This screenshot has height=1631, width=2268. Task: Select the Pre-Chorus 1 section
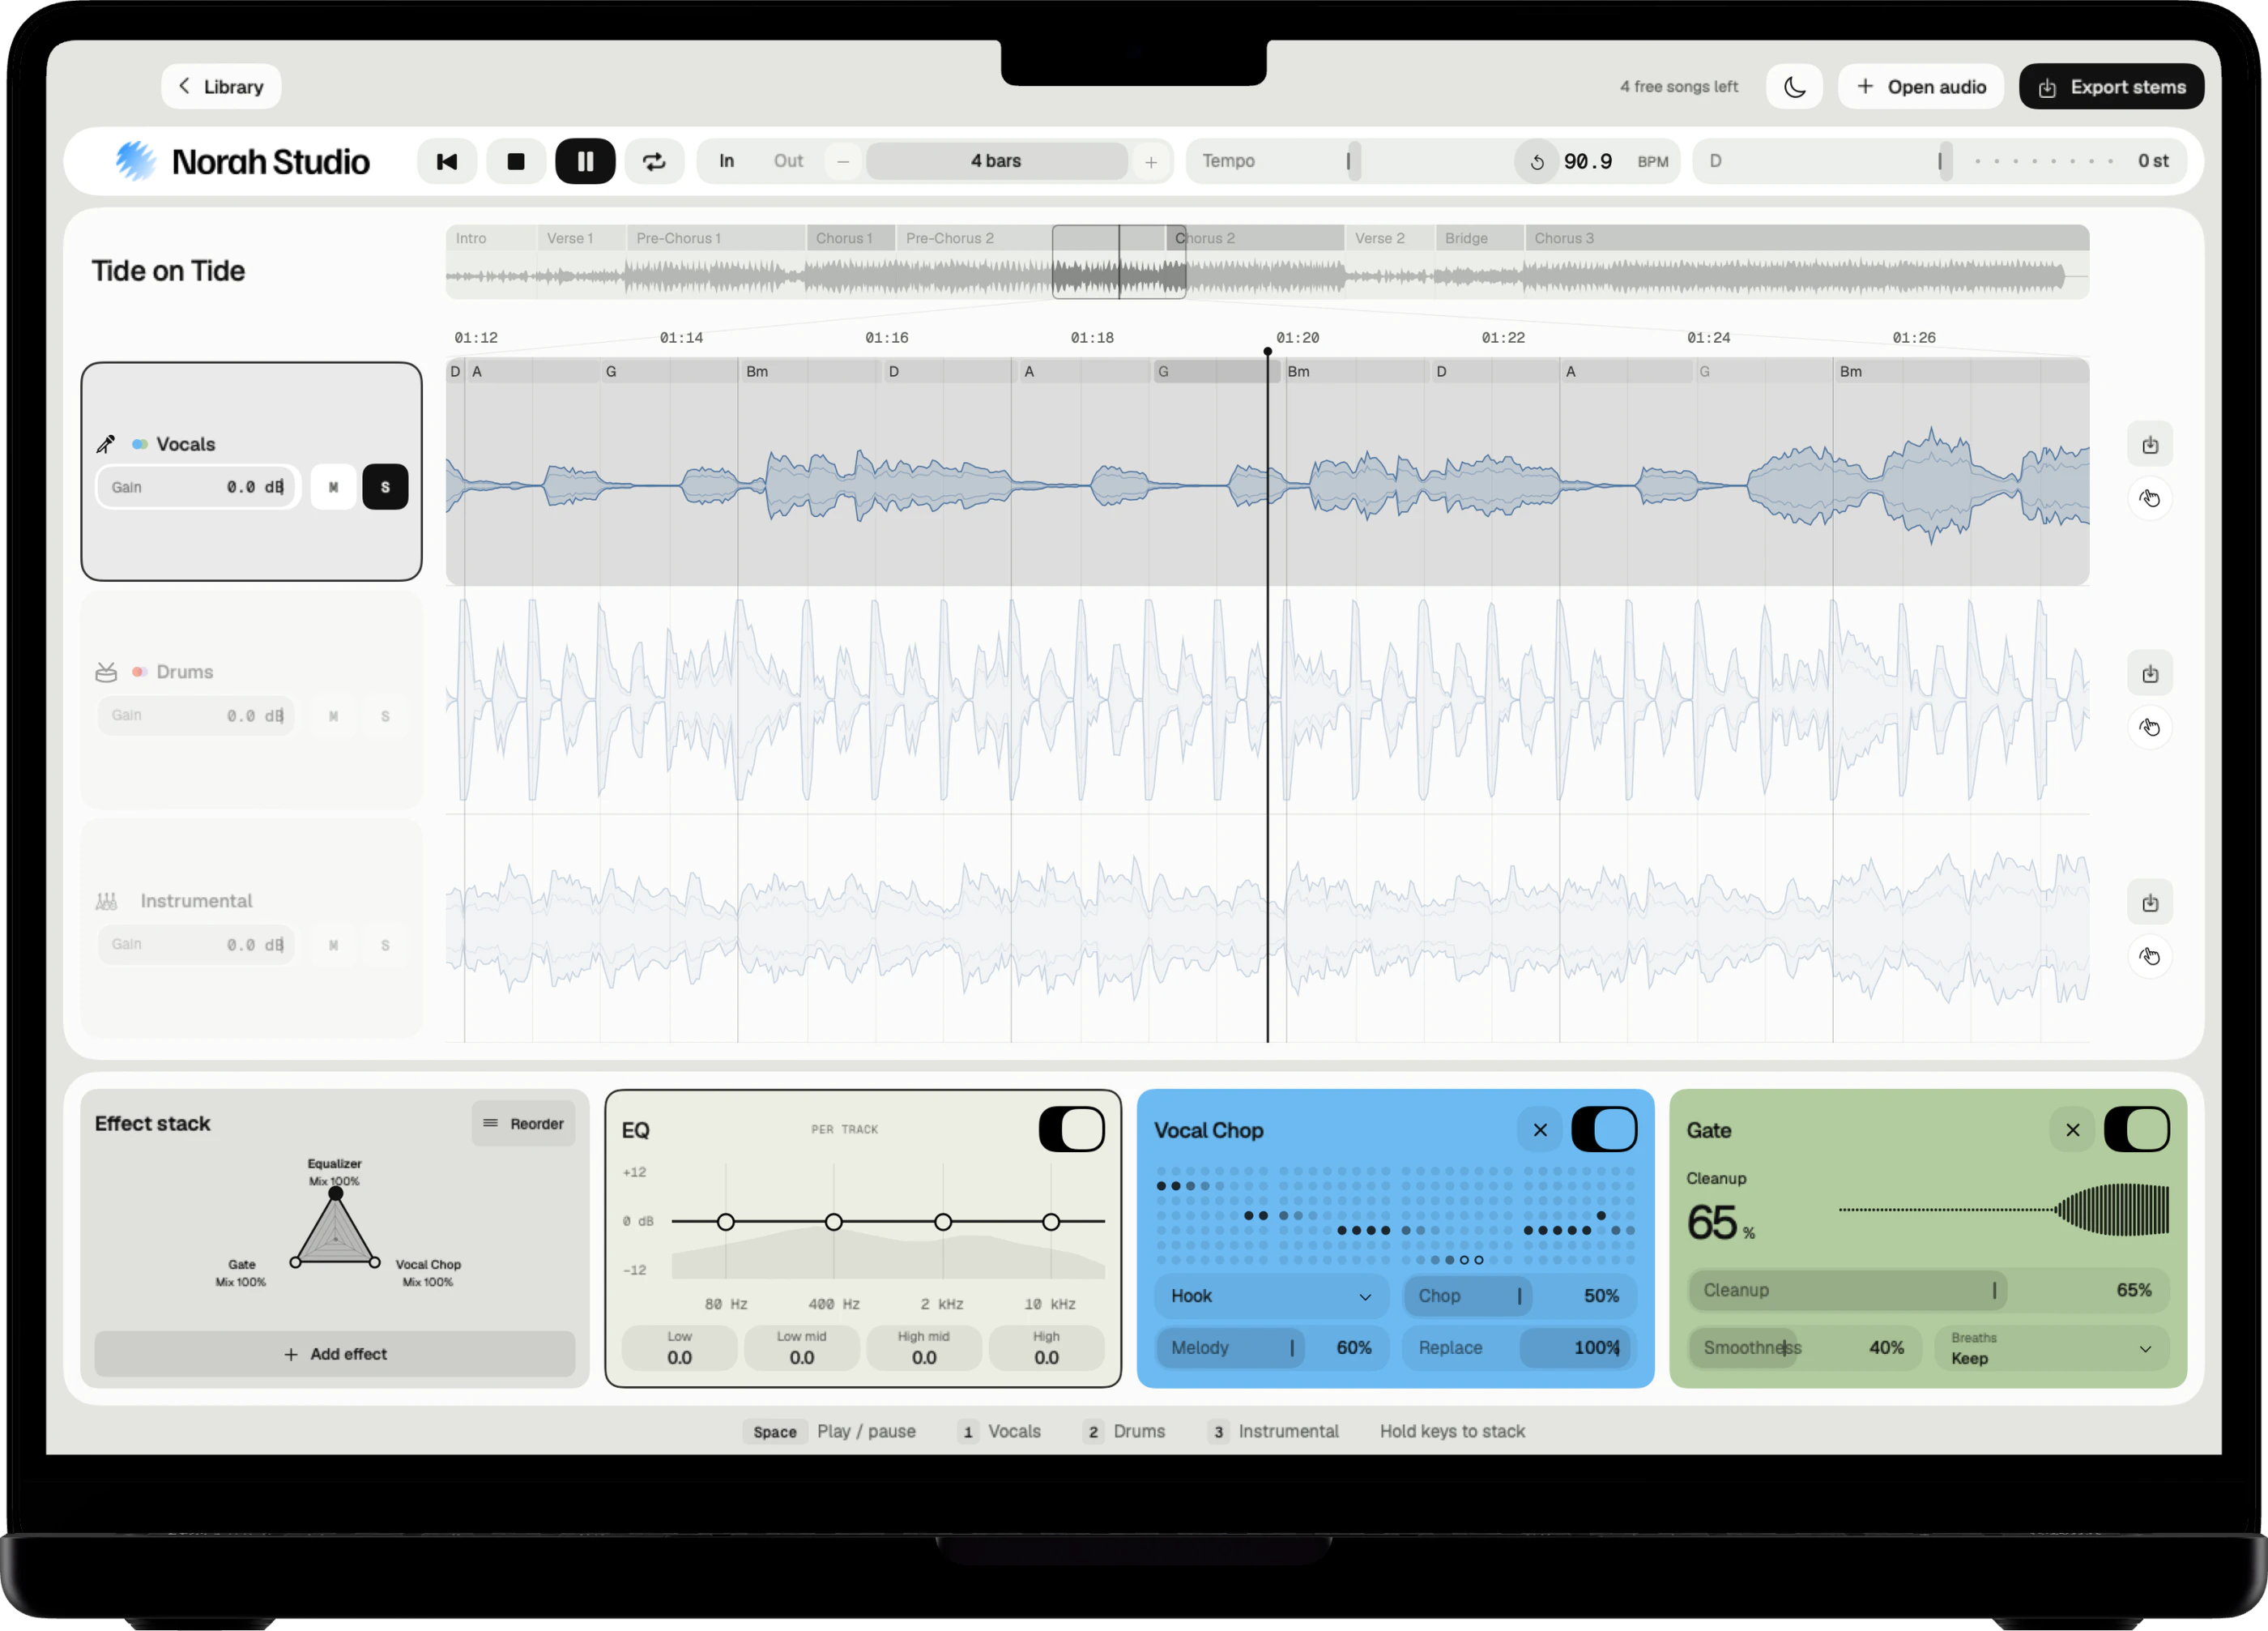pyautogui.click(x=715, y=238)
